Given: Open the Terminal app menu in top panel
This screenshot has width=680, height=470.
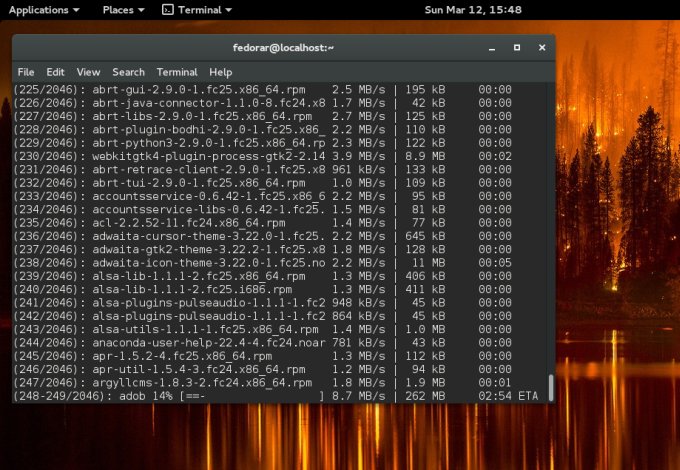Looking at the screenshot, I should [198, 10].
